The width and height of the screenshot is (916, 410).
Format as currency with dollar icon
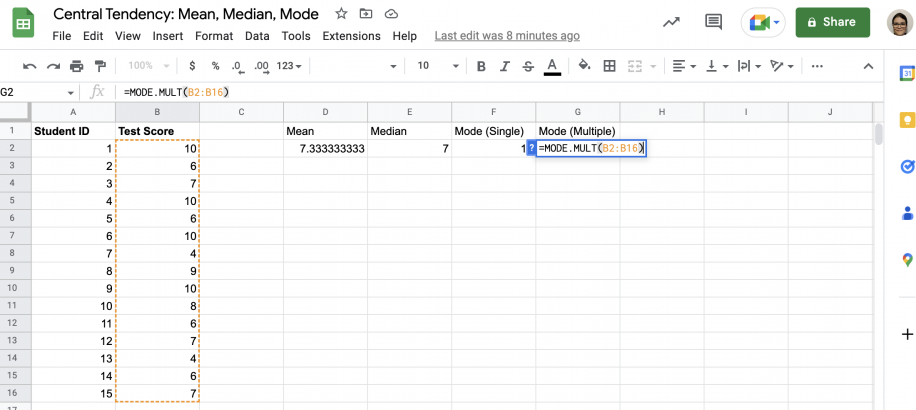coord(192,66)
